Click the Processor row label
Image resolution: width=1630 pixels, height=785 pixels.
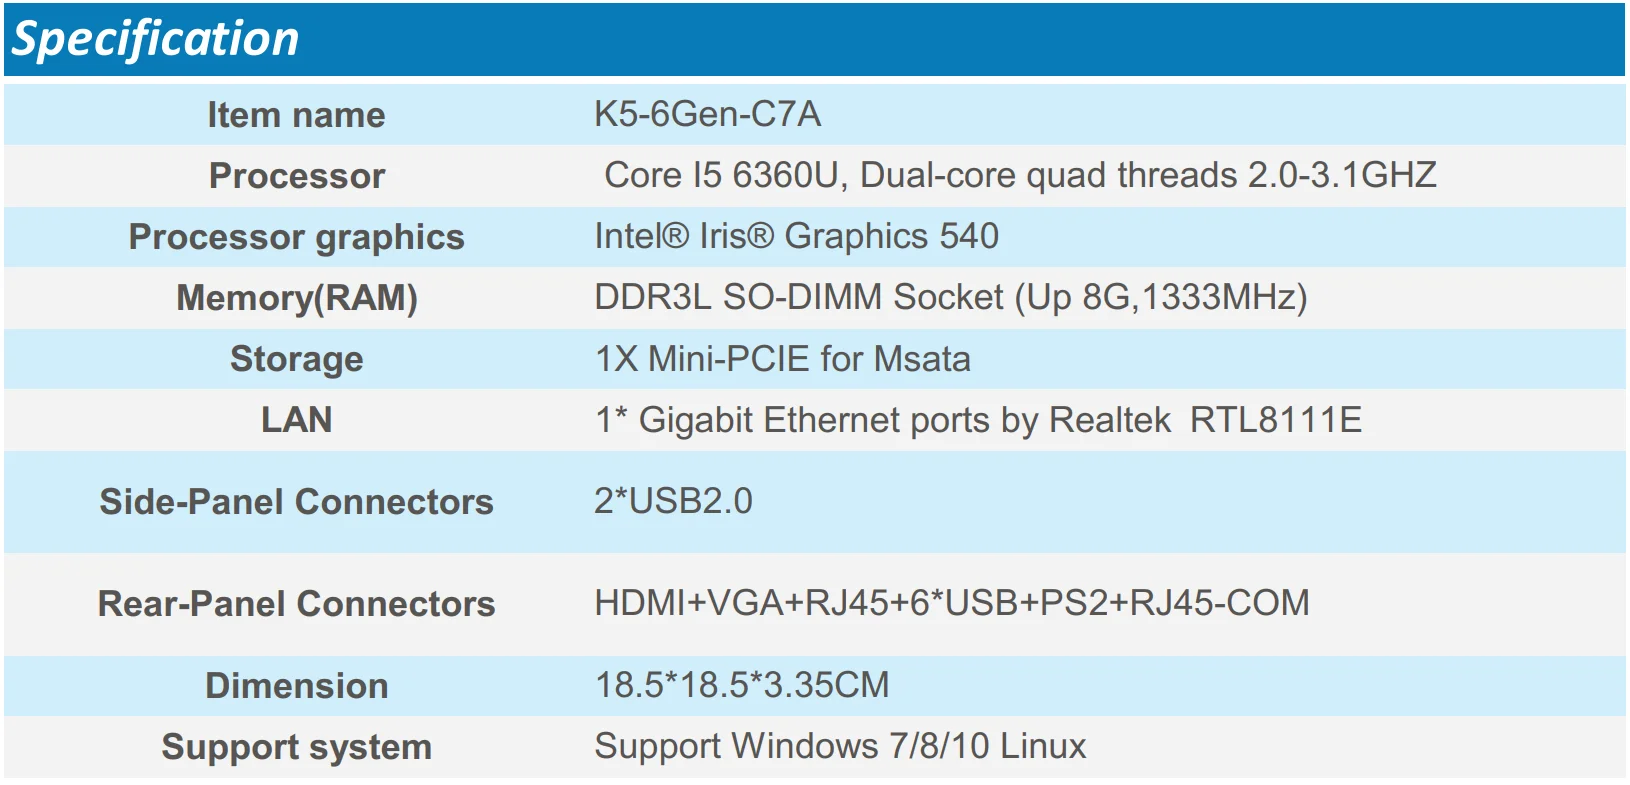(296, 176)
